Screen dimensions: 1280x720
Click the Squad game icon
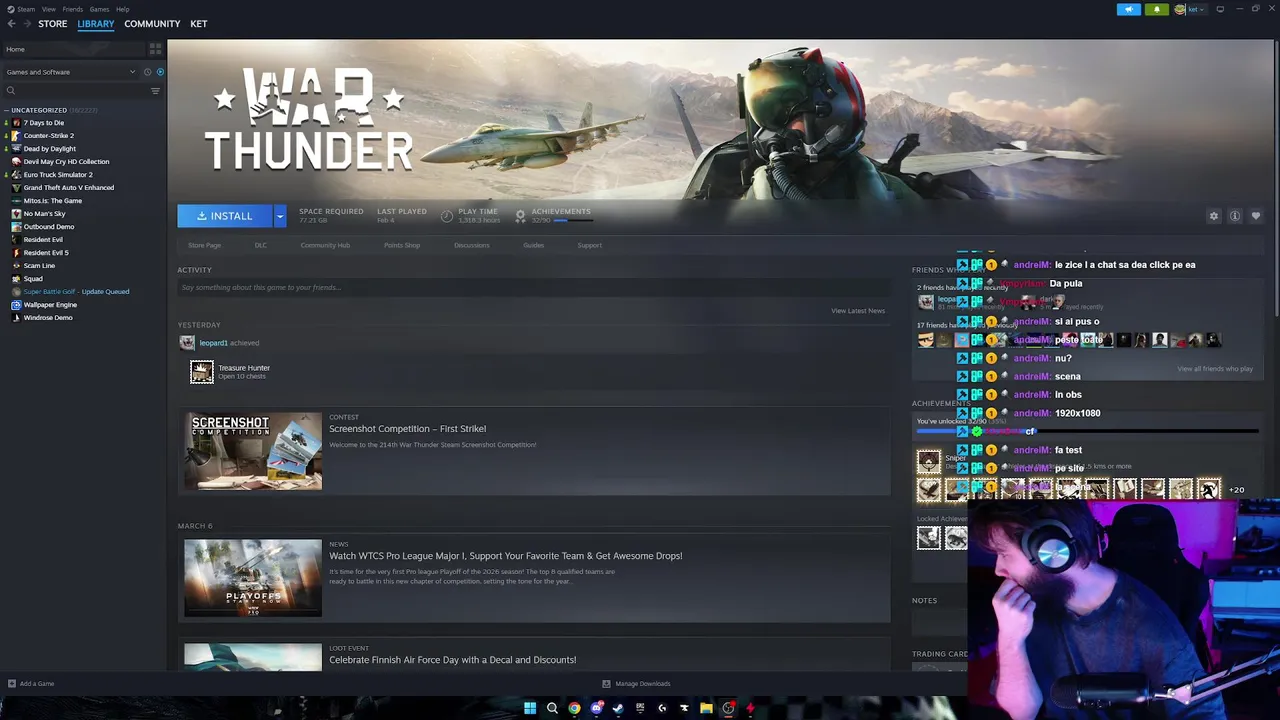16,279
